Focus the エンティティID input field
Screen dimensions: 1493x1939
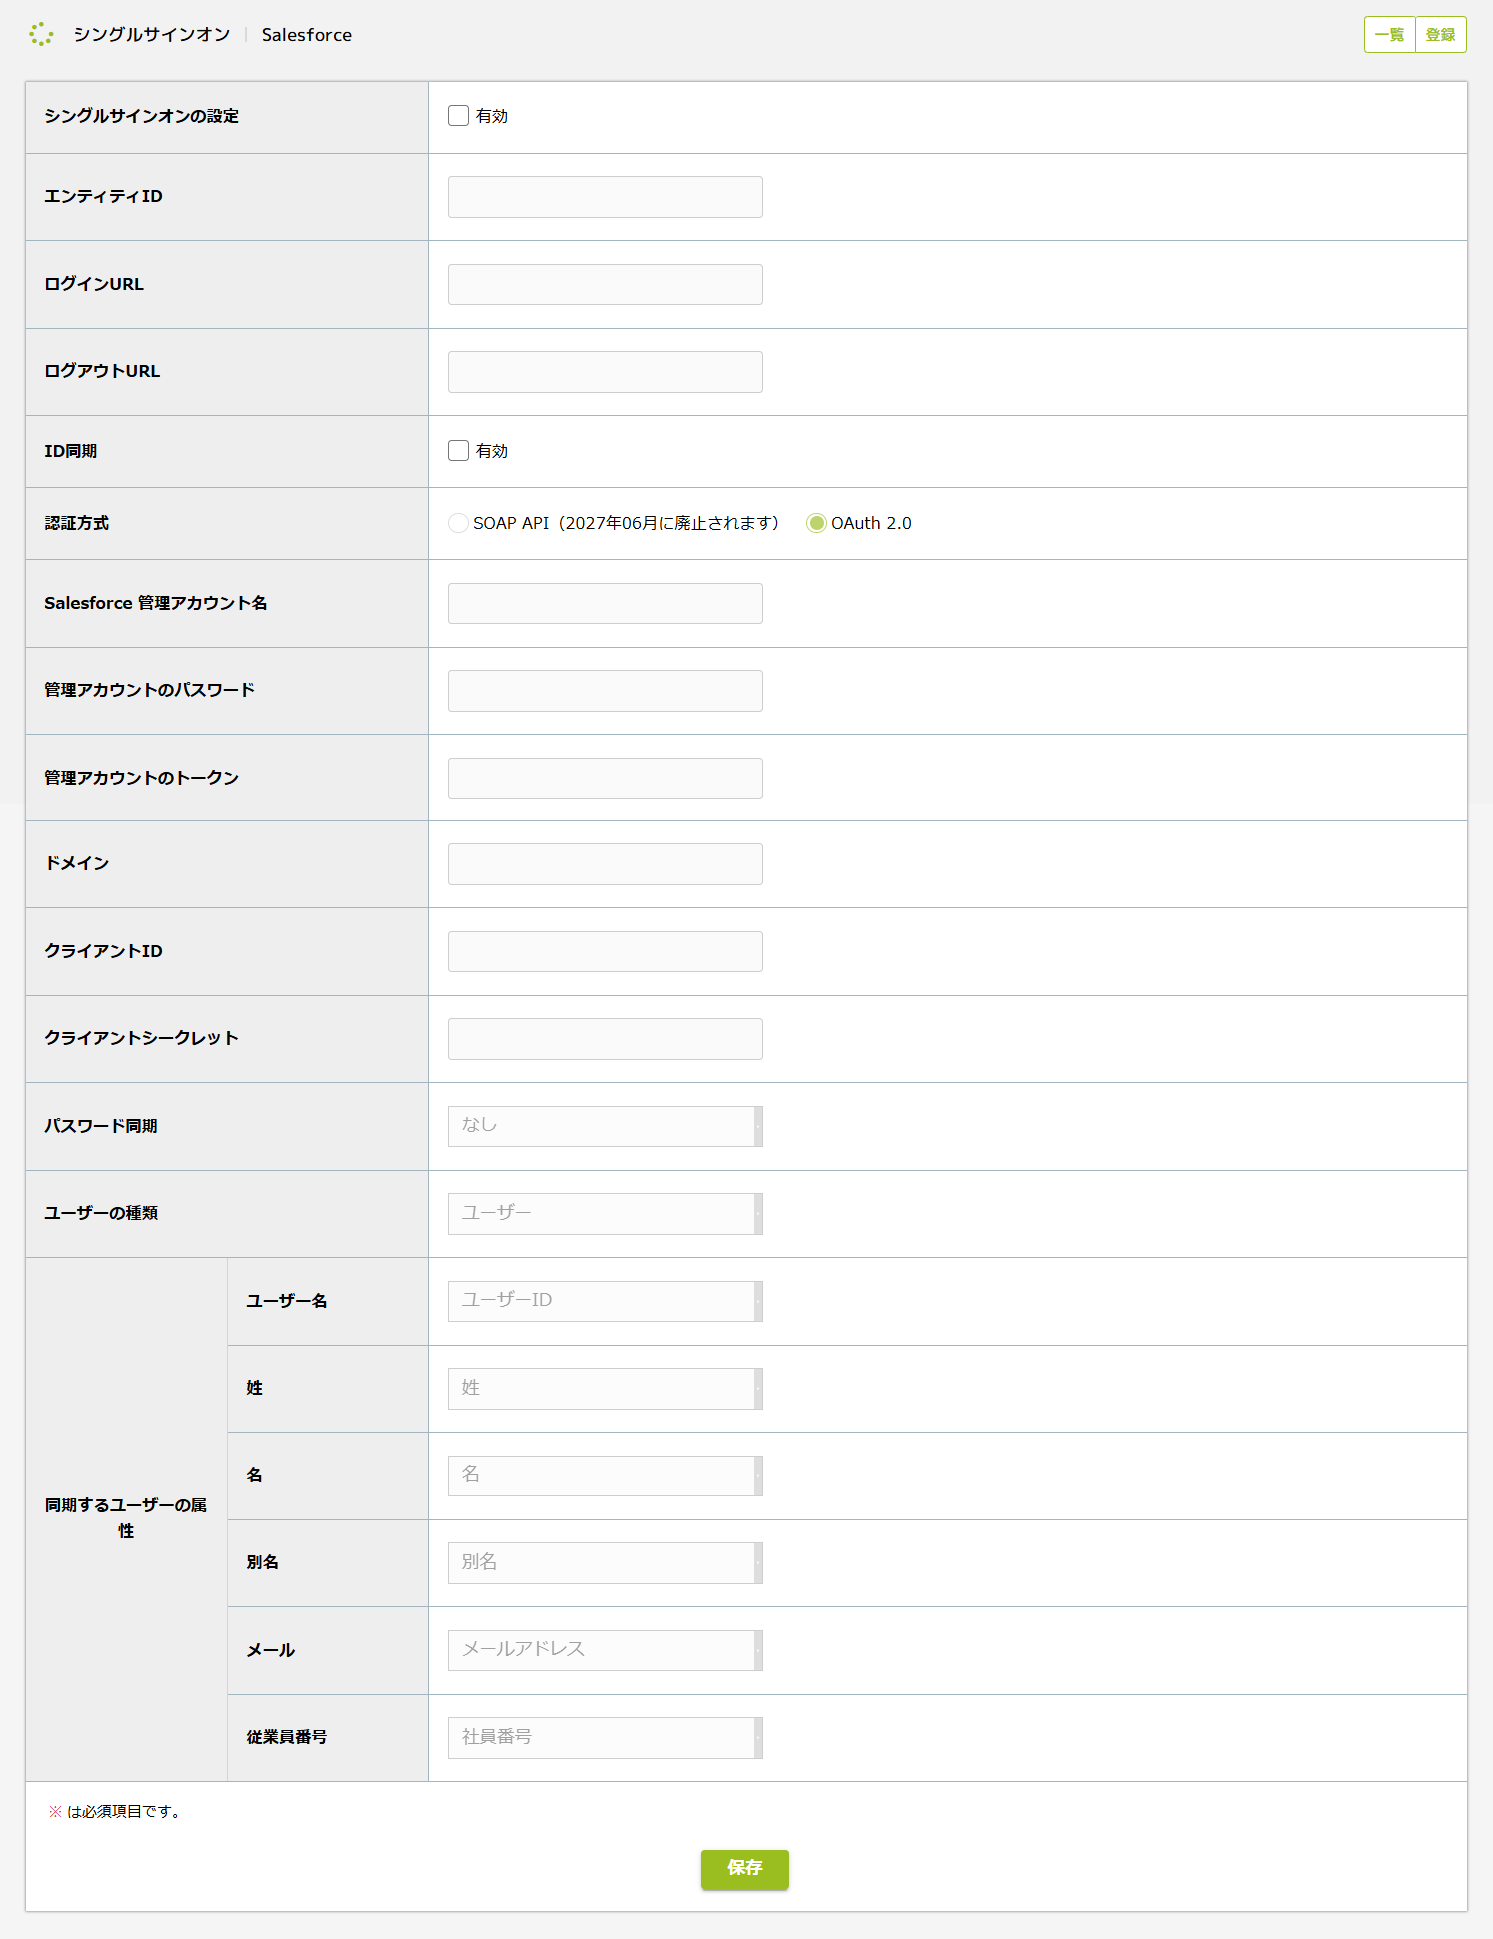(x=605, y=197)
